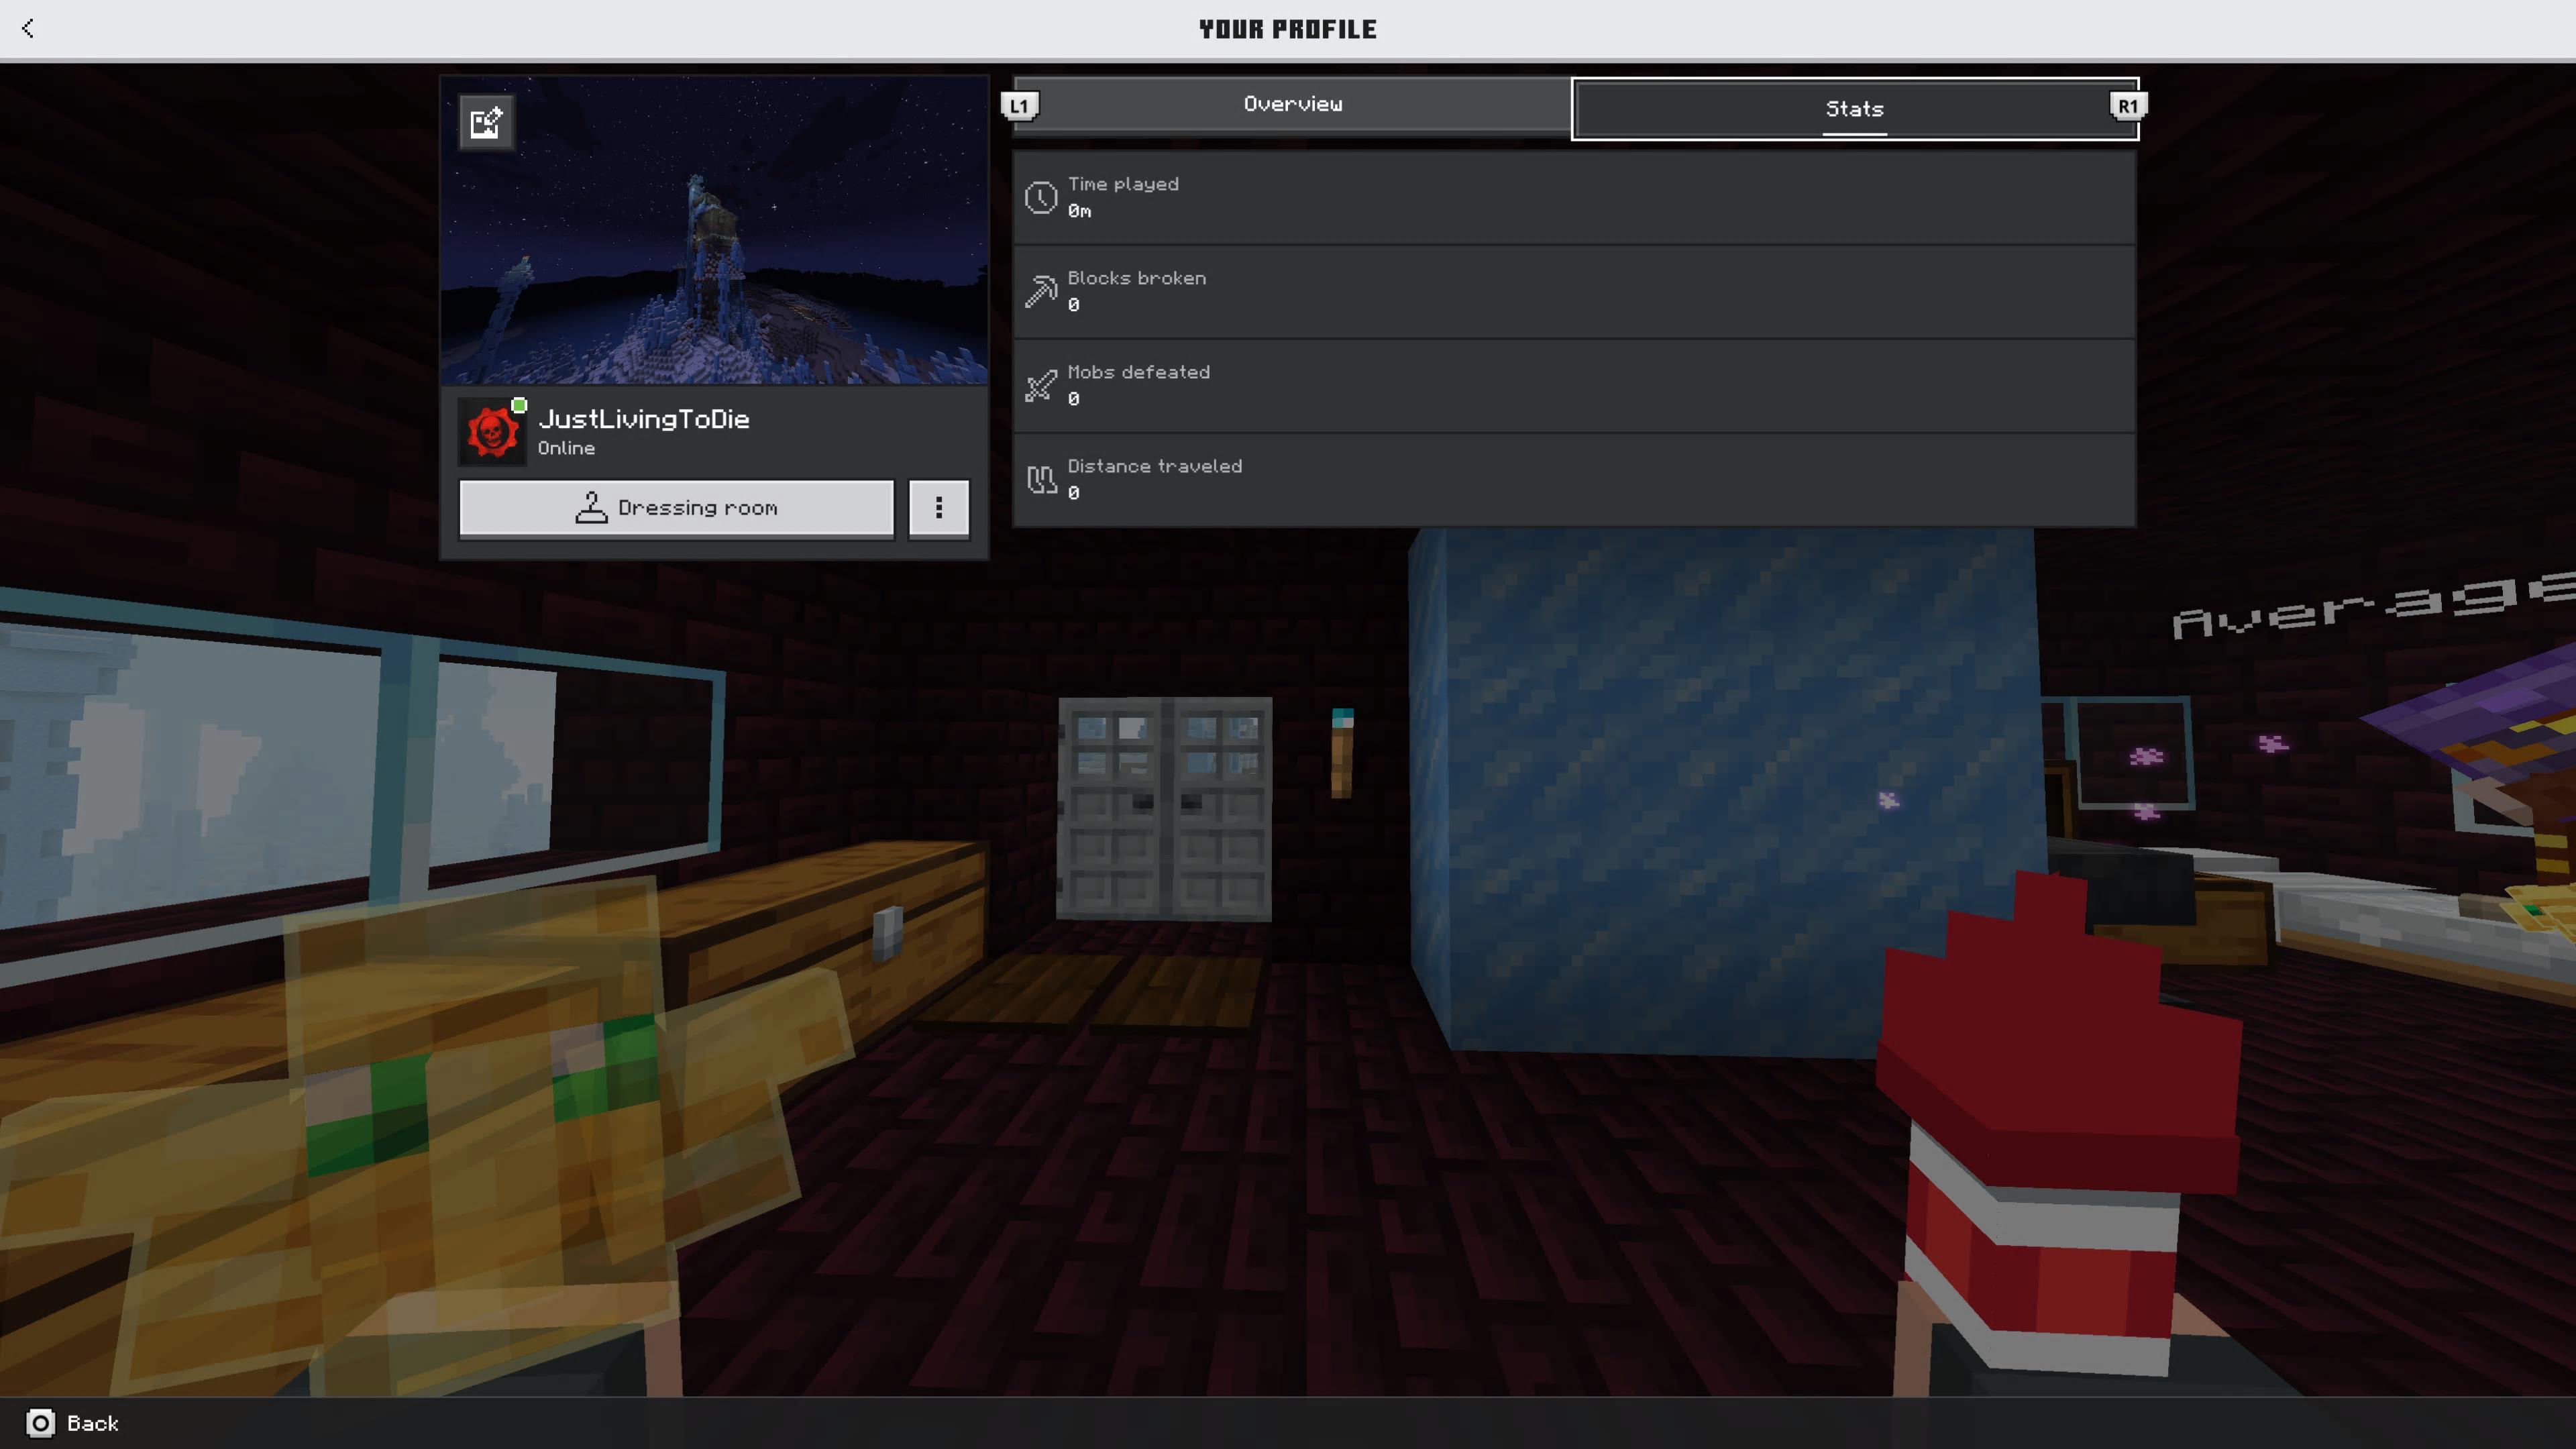Click the circle Back button icon
2576x1449 pixels.
tap(40, 1423)
